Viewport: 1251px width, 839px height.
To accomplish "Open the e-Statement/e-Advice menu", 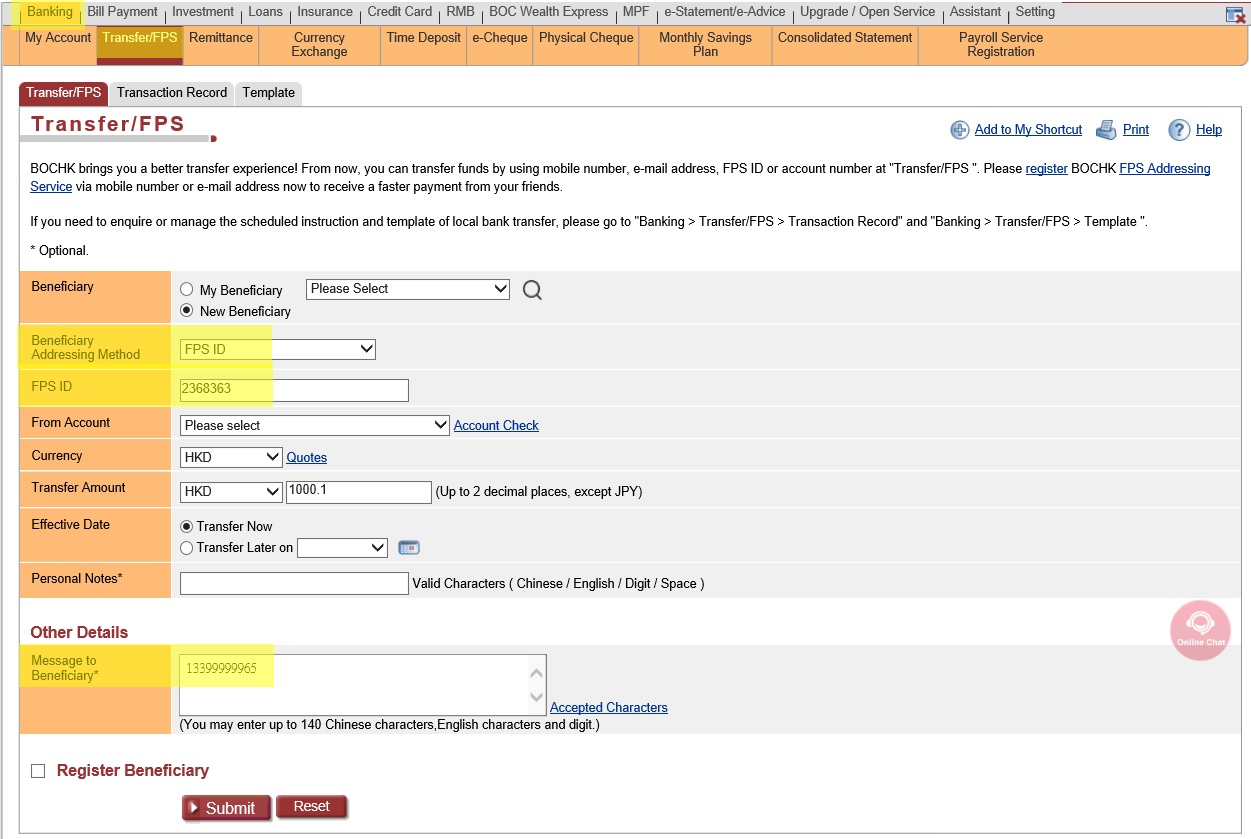I will point(725,12).
